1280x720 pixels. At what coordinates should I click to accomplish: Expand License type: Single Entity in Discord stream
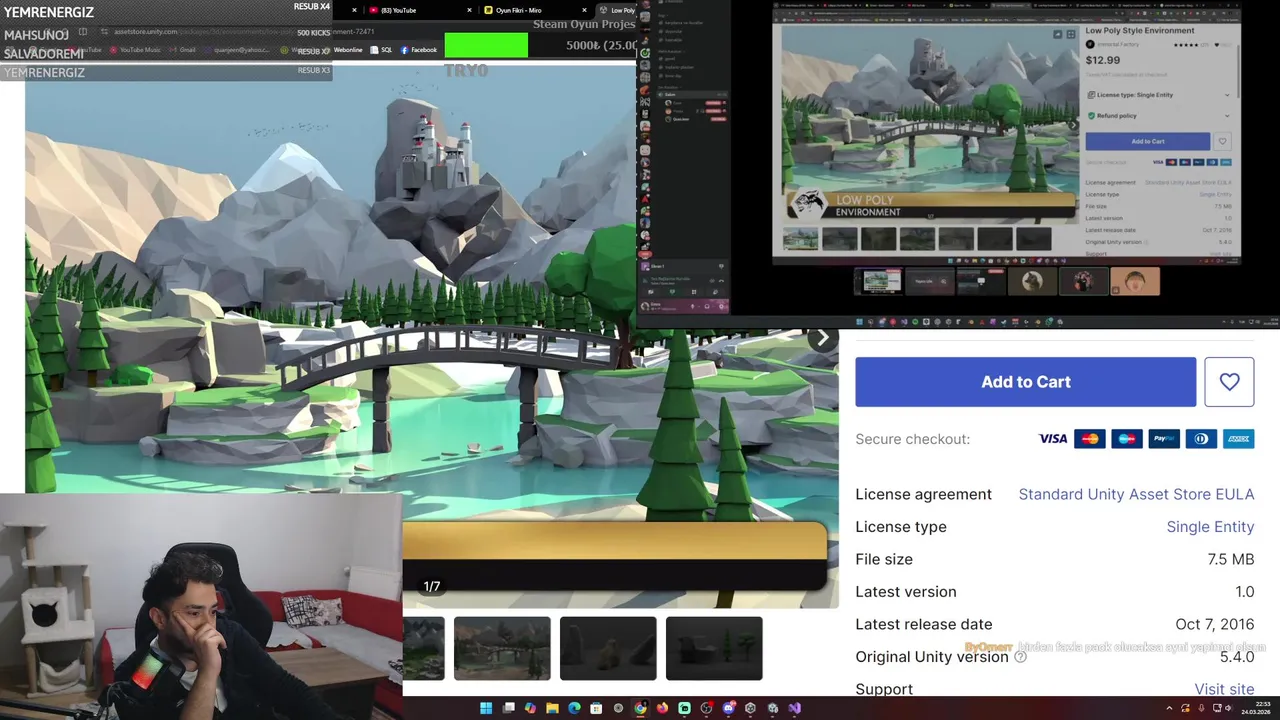tap(1157, 95)
